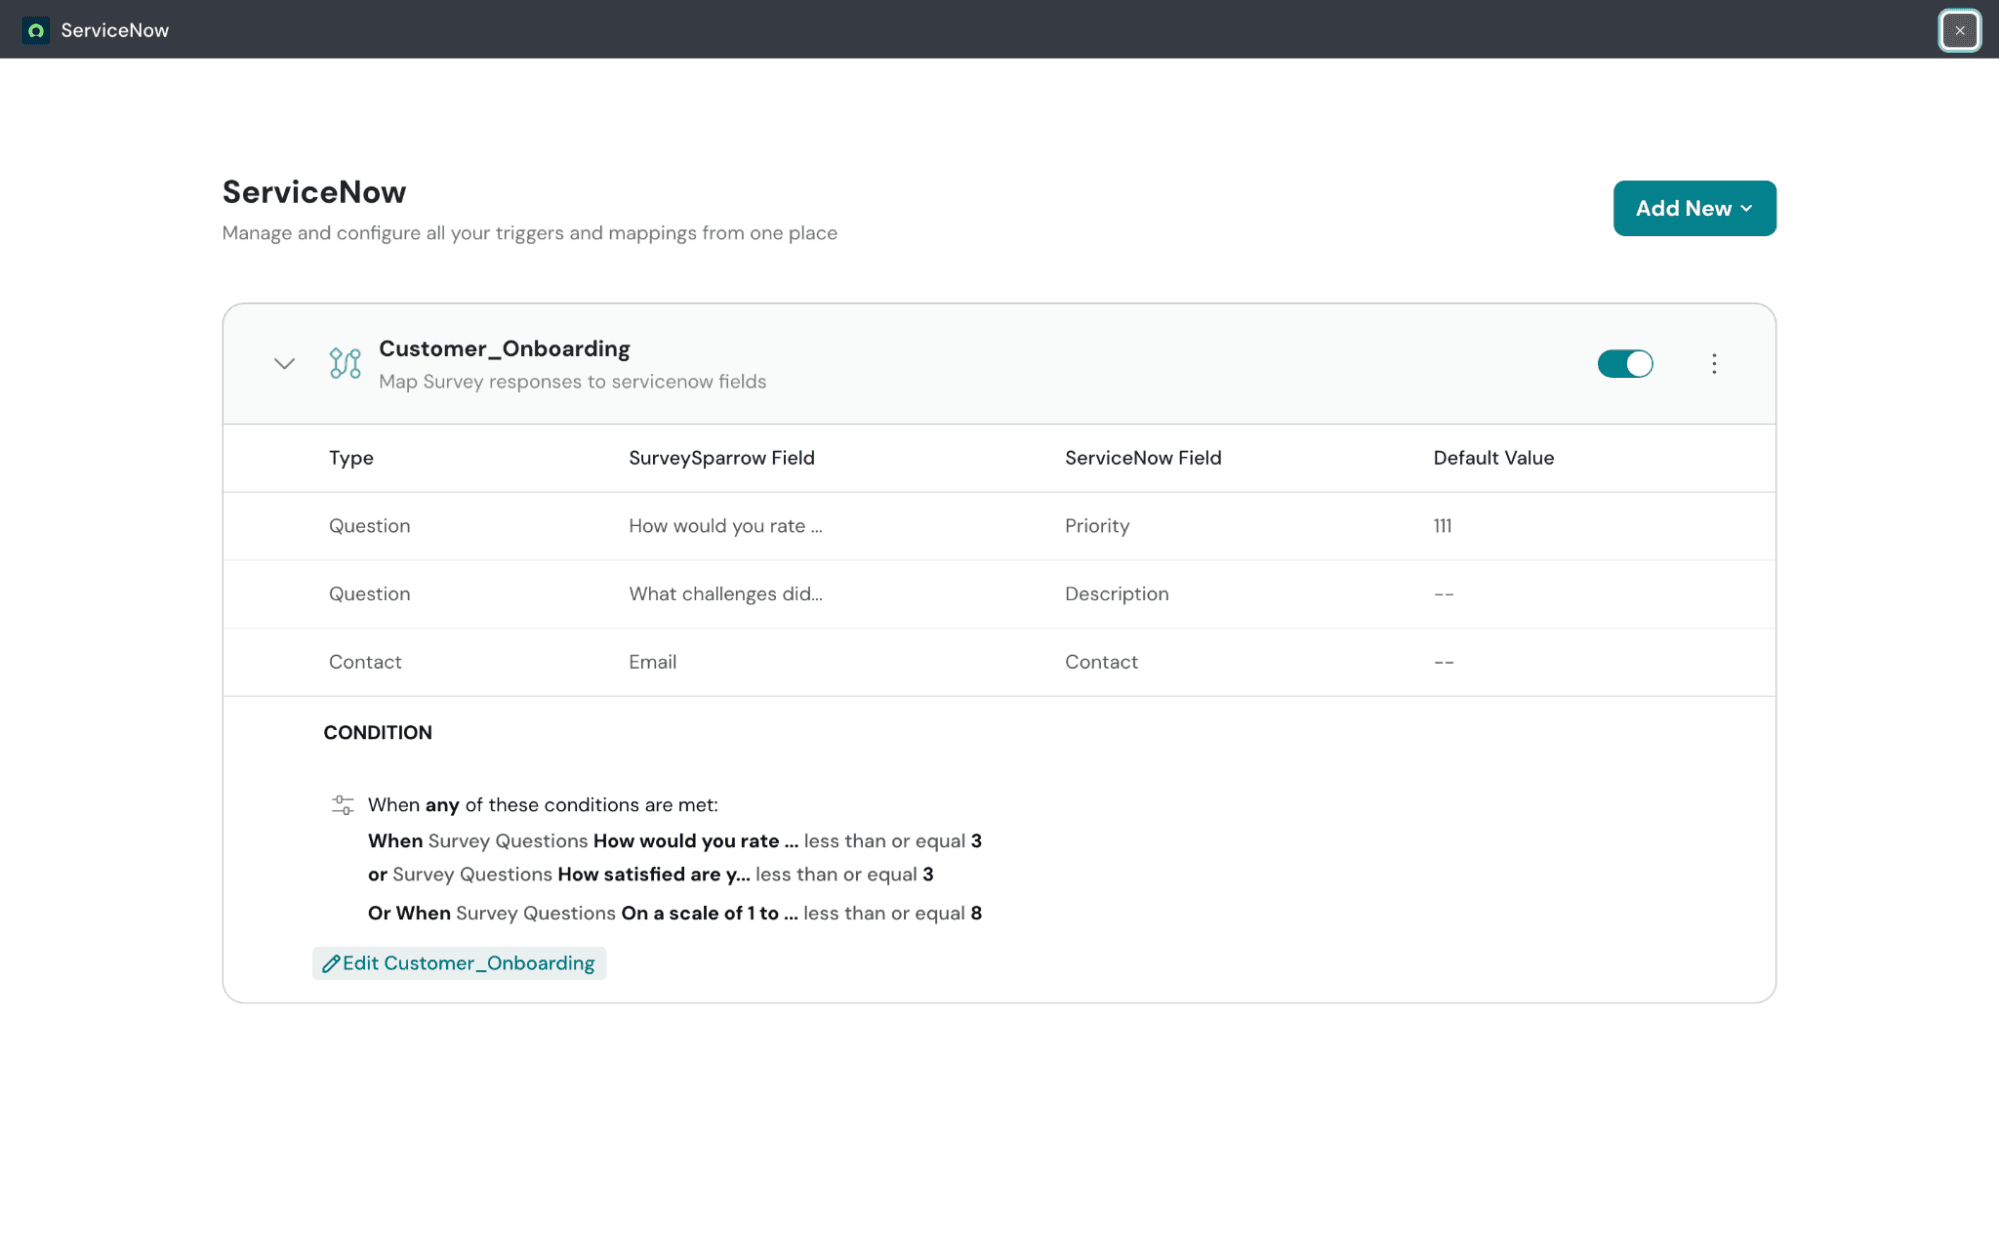Click the CONDITION section heading
This screenshot has width=1999, height=1250.
(x=377, y=733)
